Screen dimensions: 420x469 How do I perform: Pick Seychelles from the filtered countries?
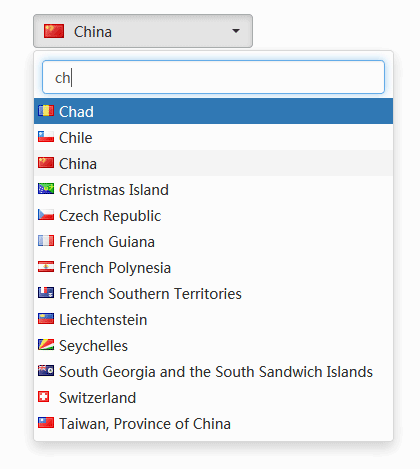pos(213,345)
